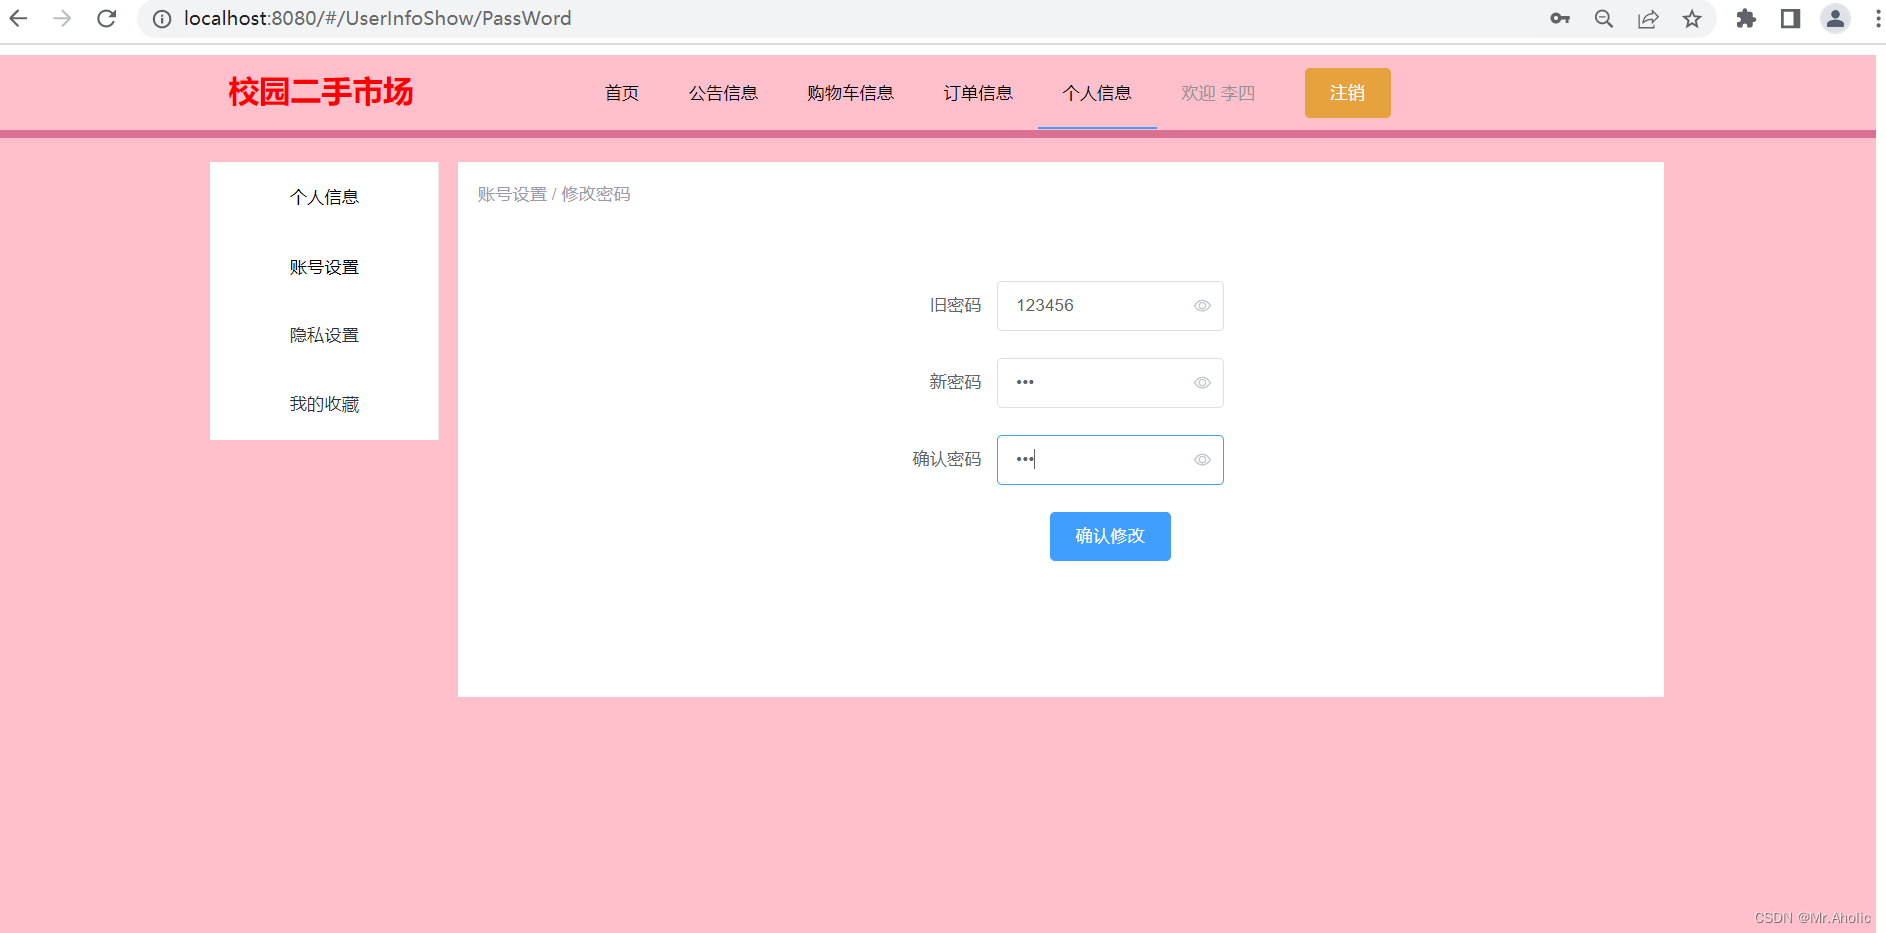This screenshot has width=1886, height=933.
Task: Click the key icon in the address bar
Action: pos(1559,18)
